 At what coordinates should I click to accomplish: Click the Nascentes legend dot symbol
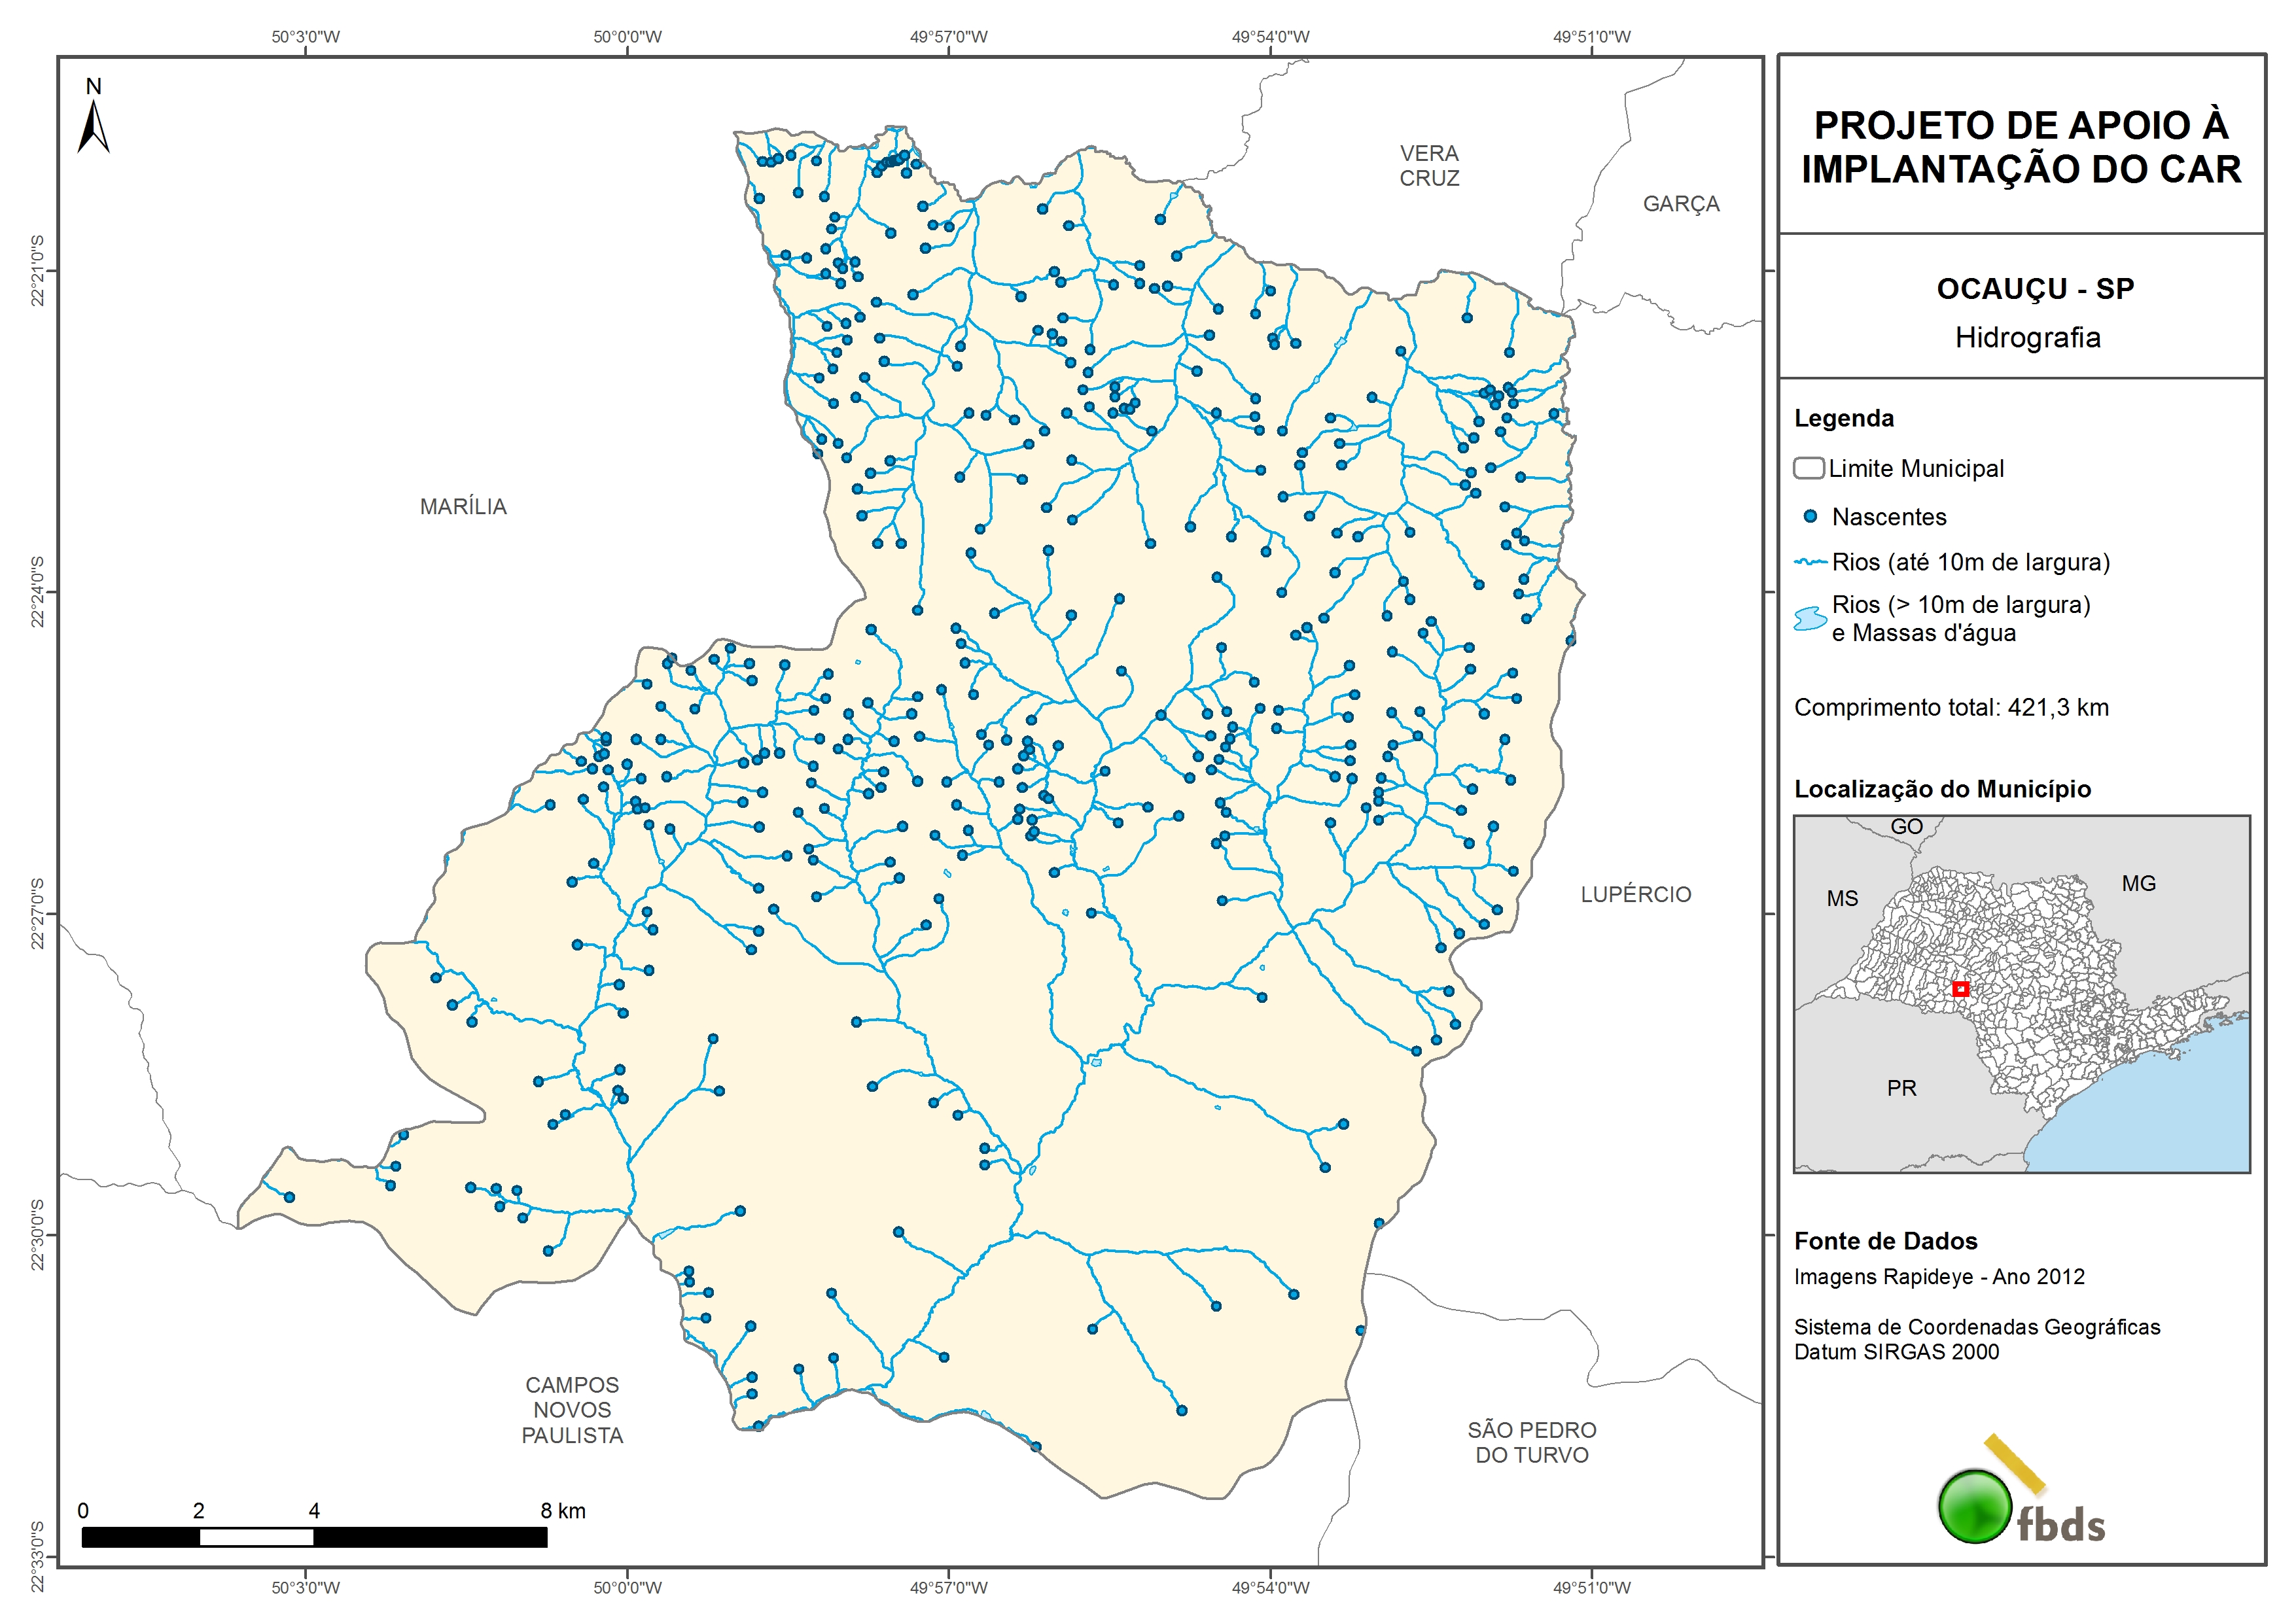pyautogui.click(x=1809, y=517)
